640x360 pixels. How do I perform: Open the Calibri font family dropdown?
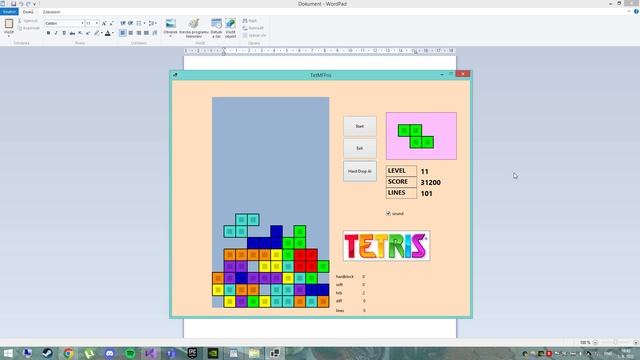82,23
